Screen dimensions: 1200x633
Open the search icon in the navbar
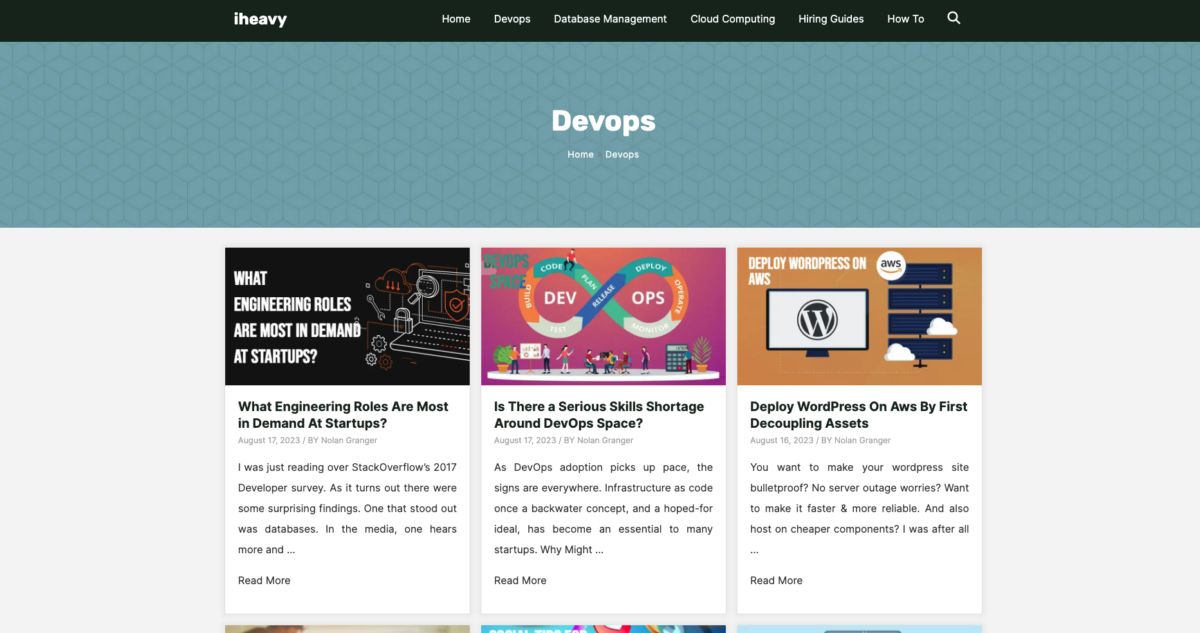point(953,18)
